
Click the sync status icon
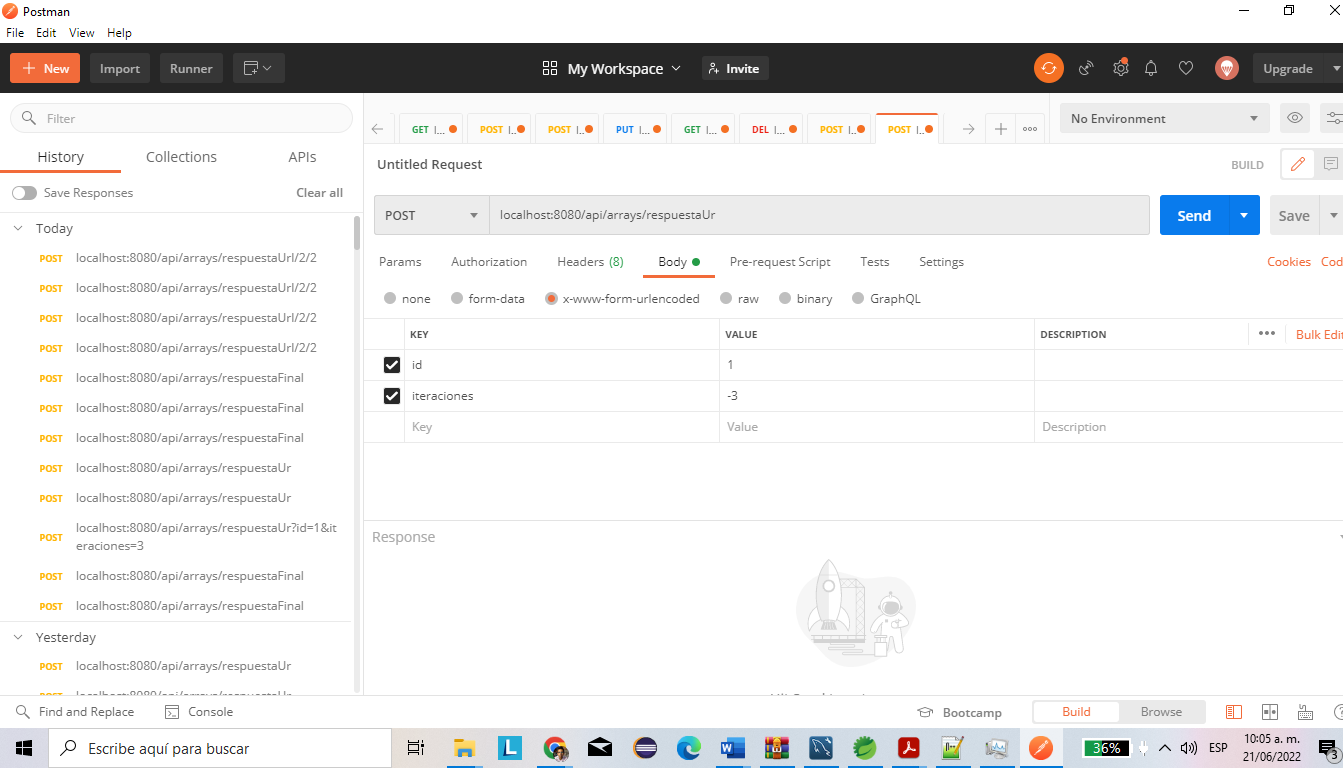[1049, 68]
